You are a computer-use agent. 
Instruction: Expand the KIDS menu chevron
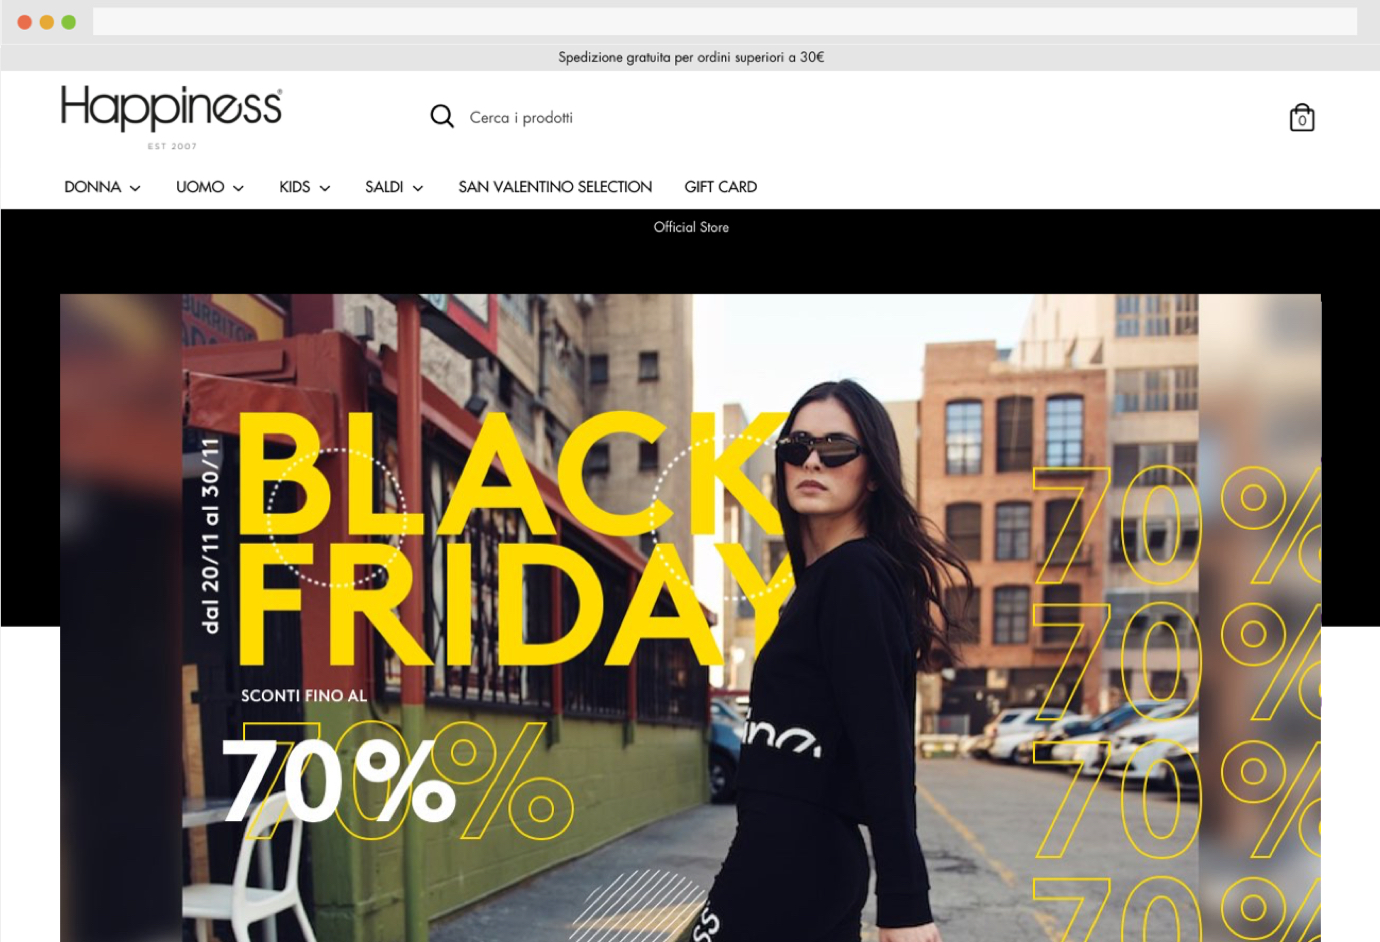coord(325,188)
